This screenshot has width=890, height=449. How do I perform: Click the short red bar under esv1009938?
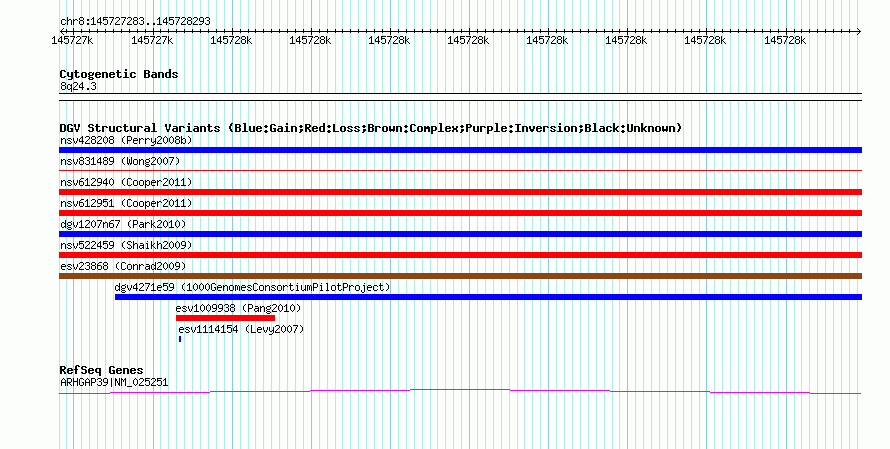[225, 318]
